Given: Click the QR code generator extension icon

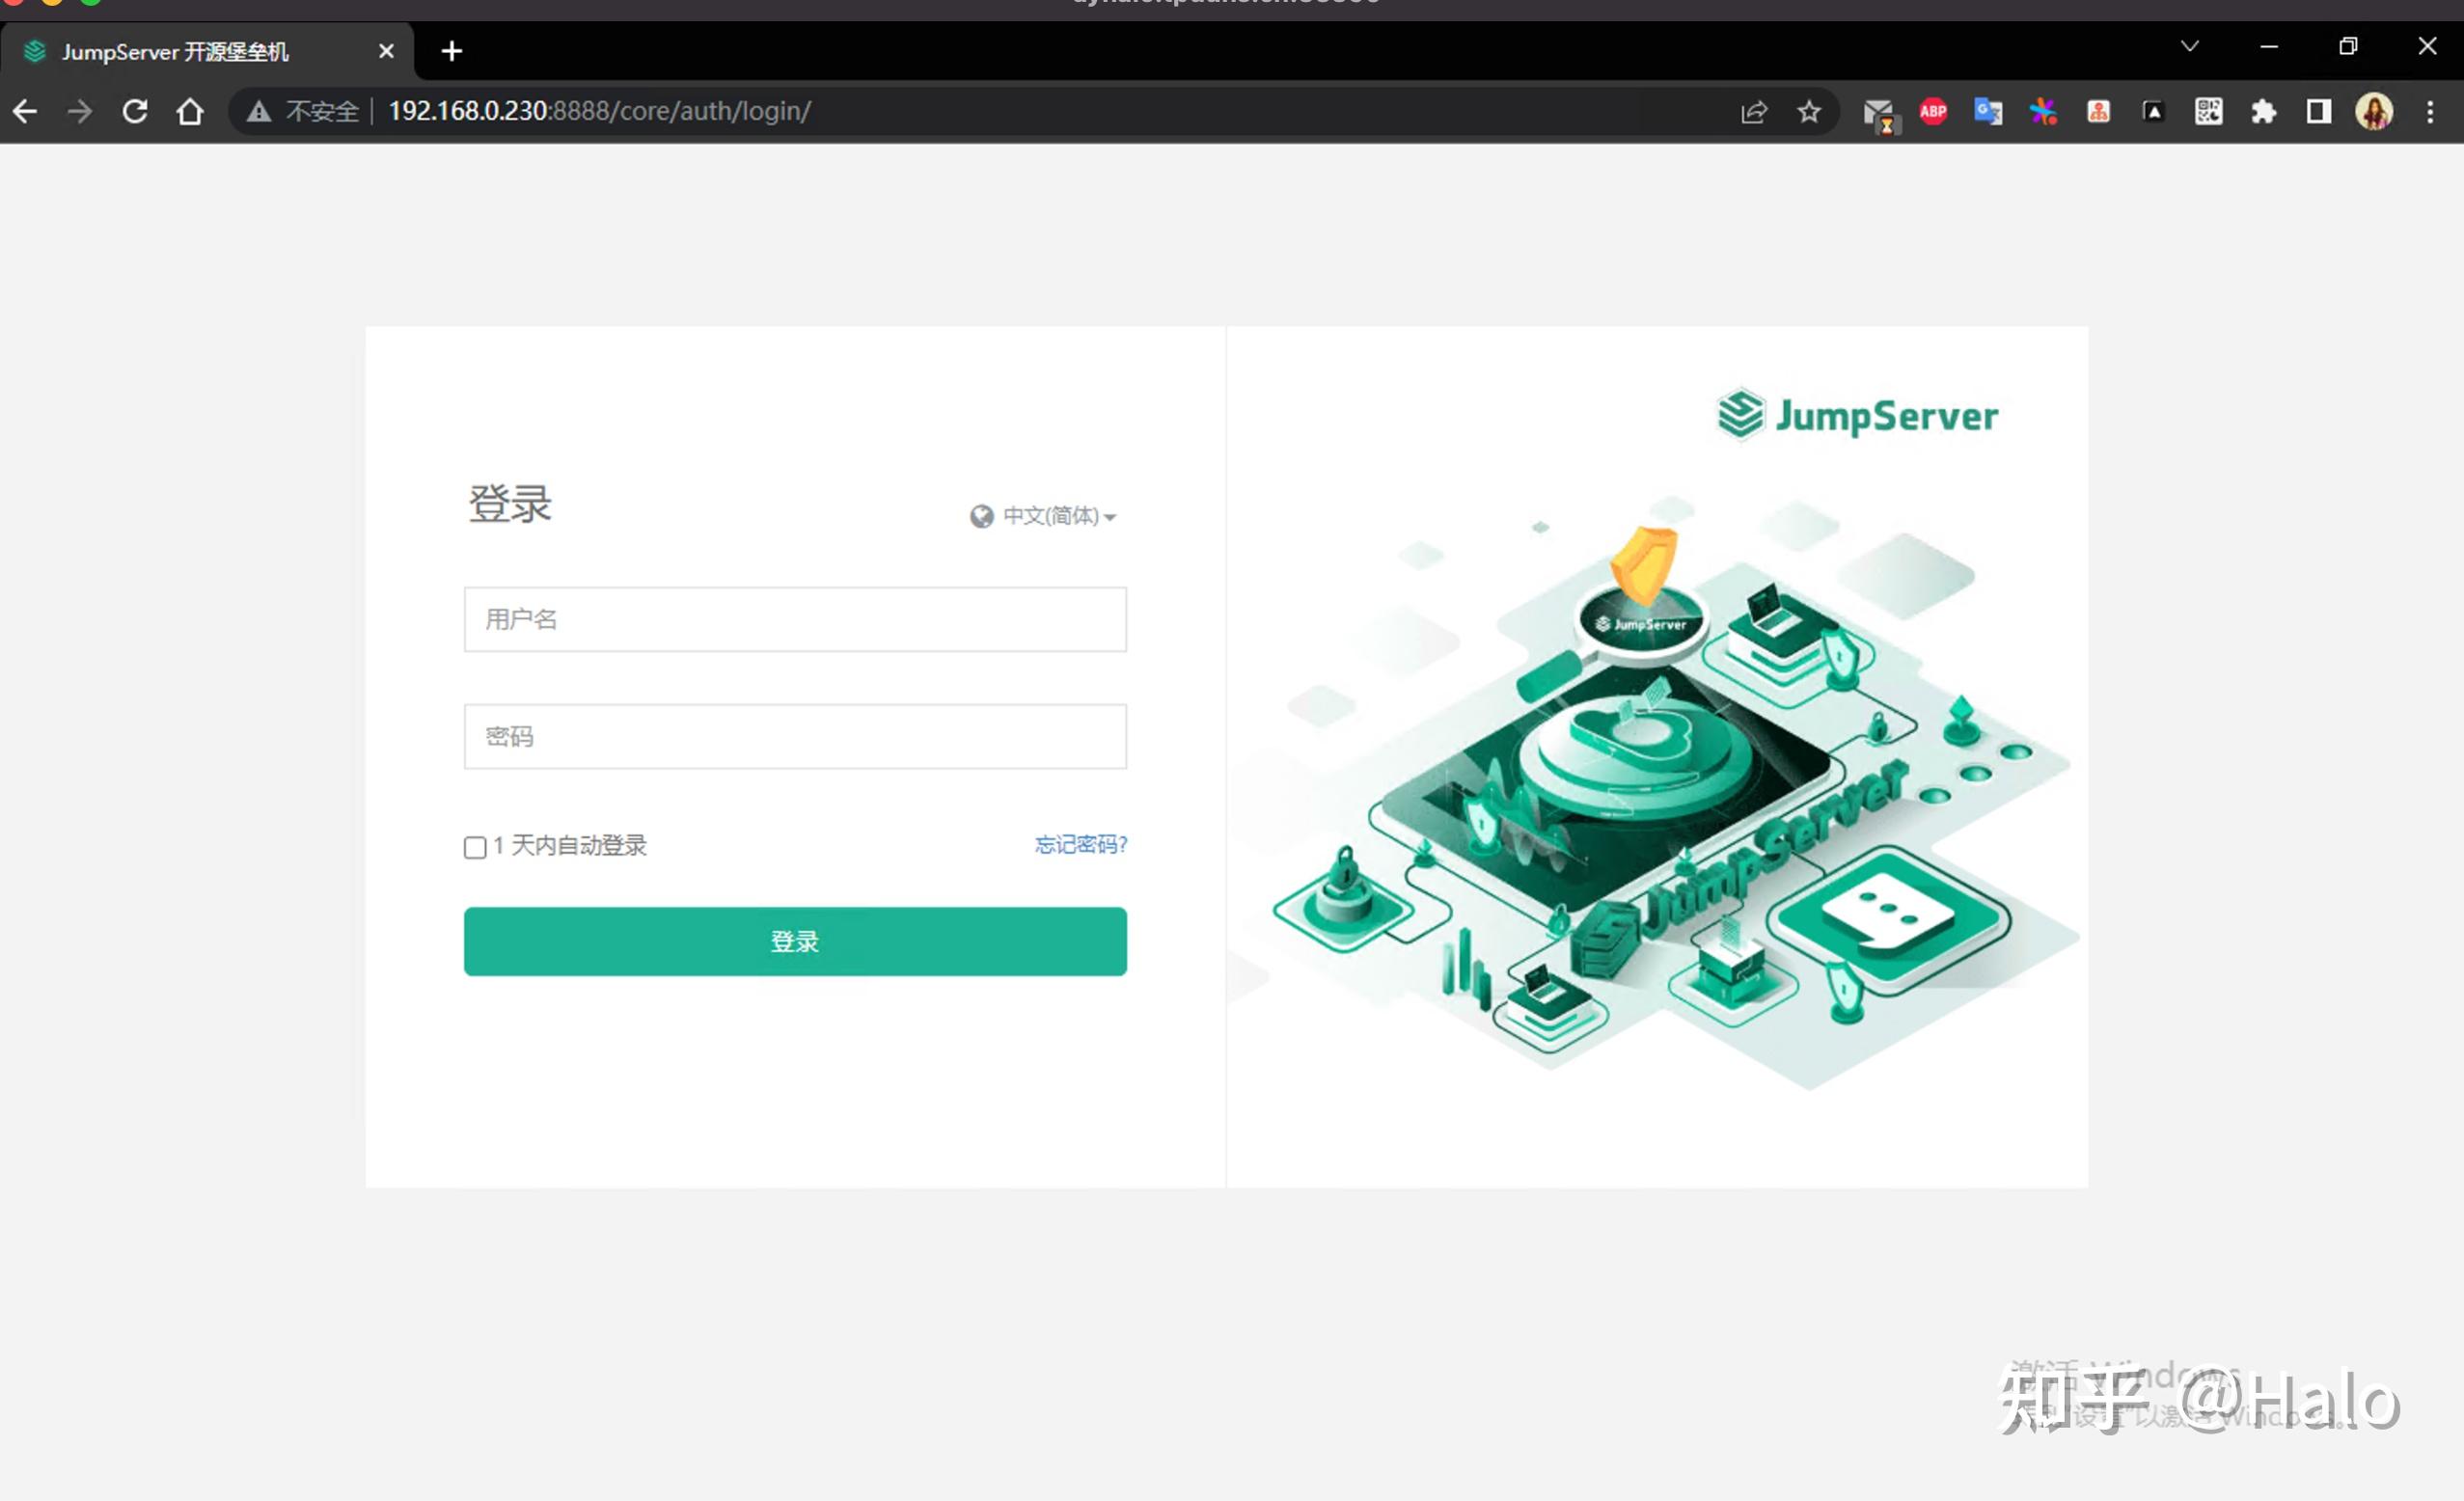Looking at the screenshot, I should coord(2209,111).
